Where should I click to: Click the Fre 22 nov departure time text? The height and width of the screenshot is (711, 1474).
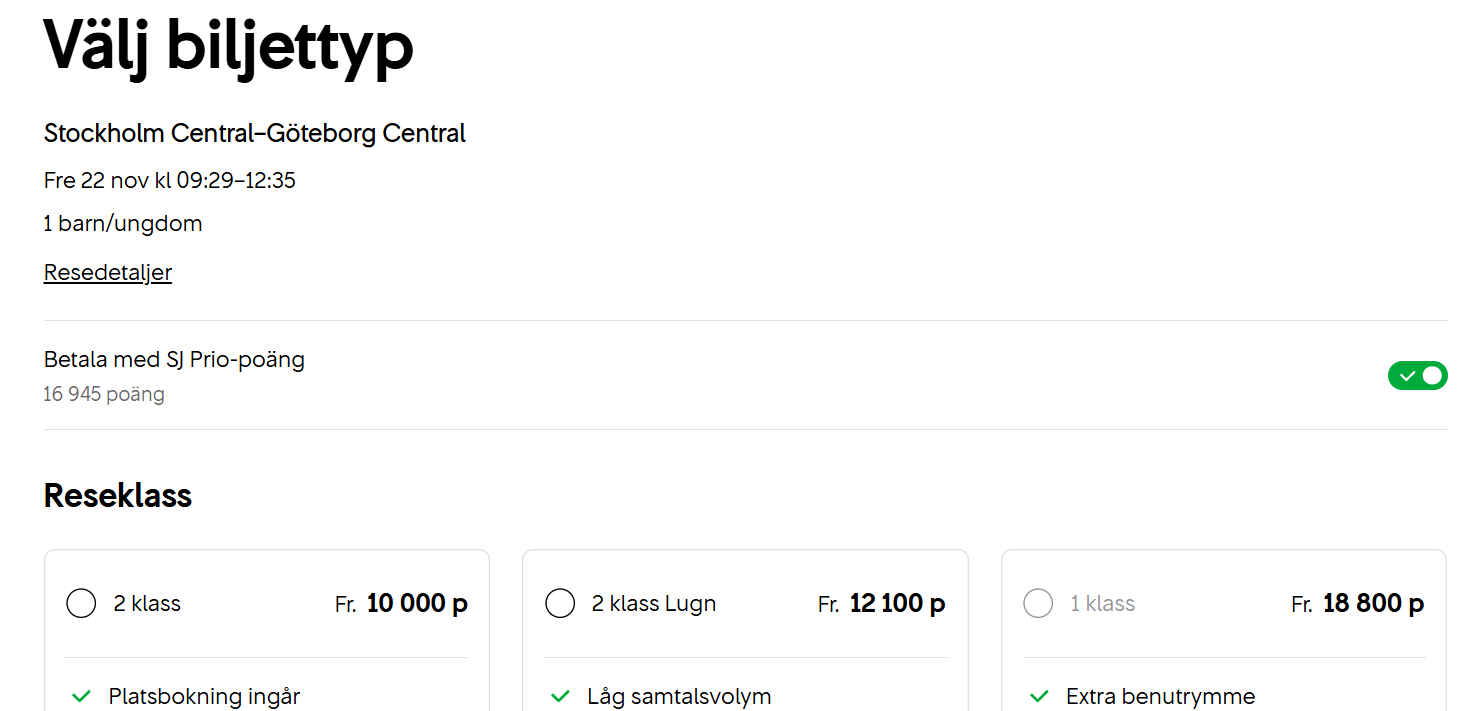point(170,181)
